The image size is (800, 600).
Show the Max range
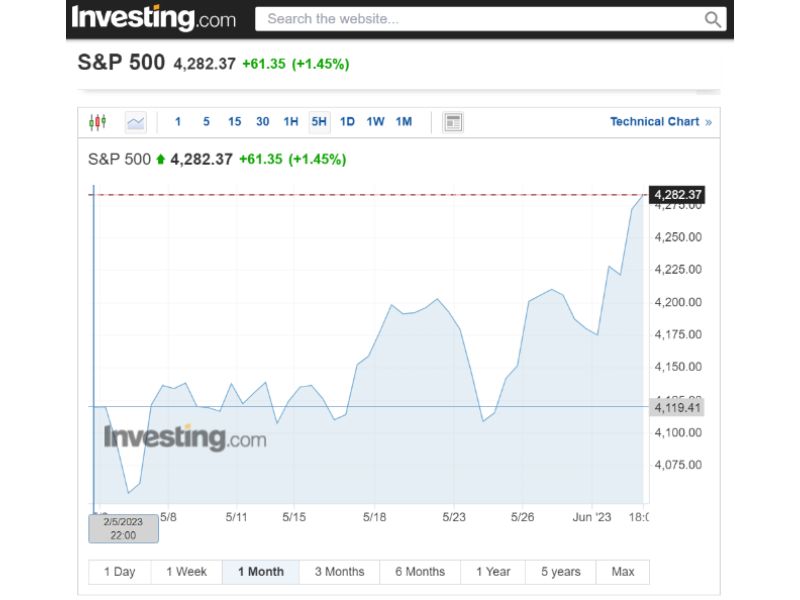pyautogui.click(x=623, y=572)
